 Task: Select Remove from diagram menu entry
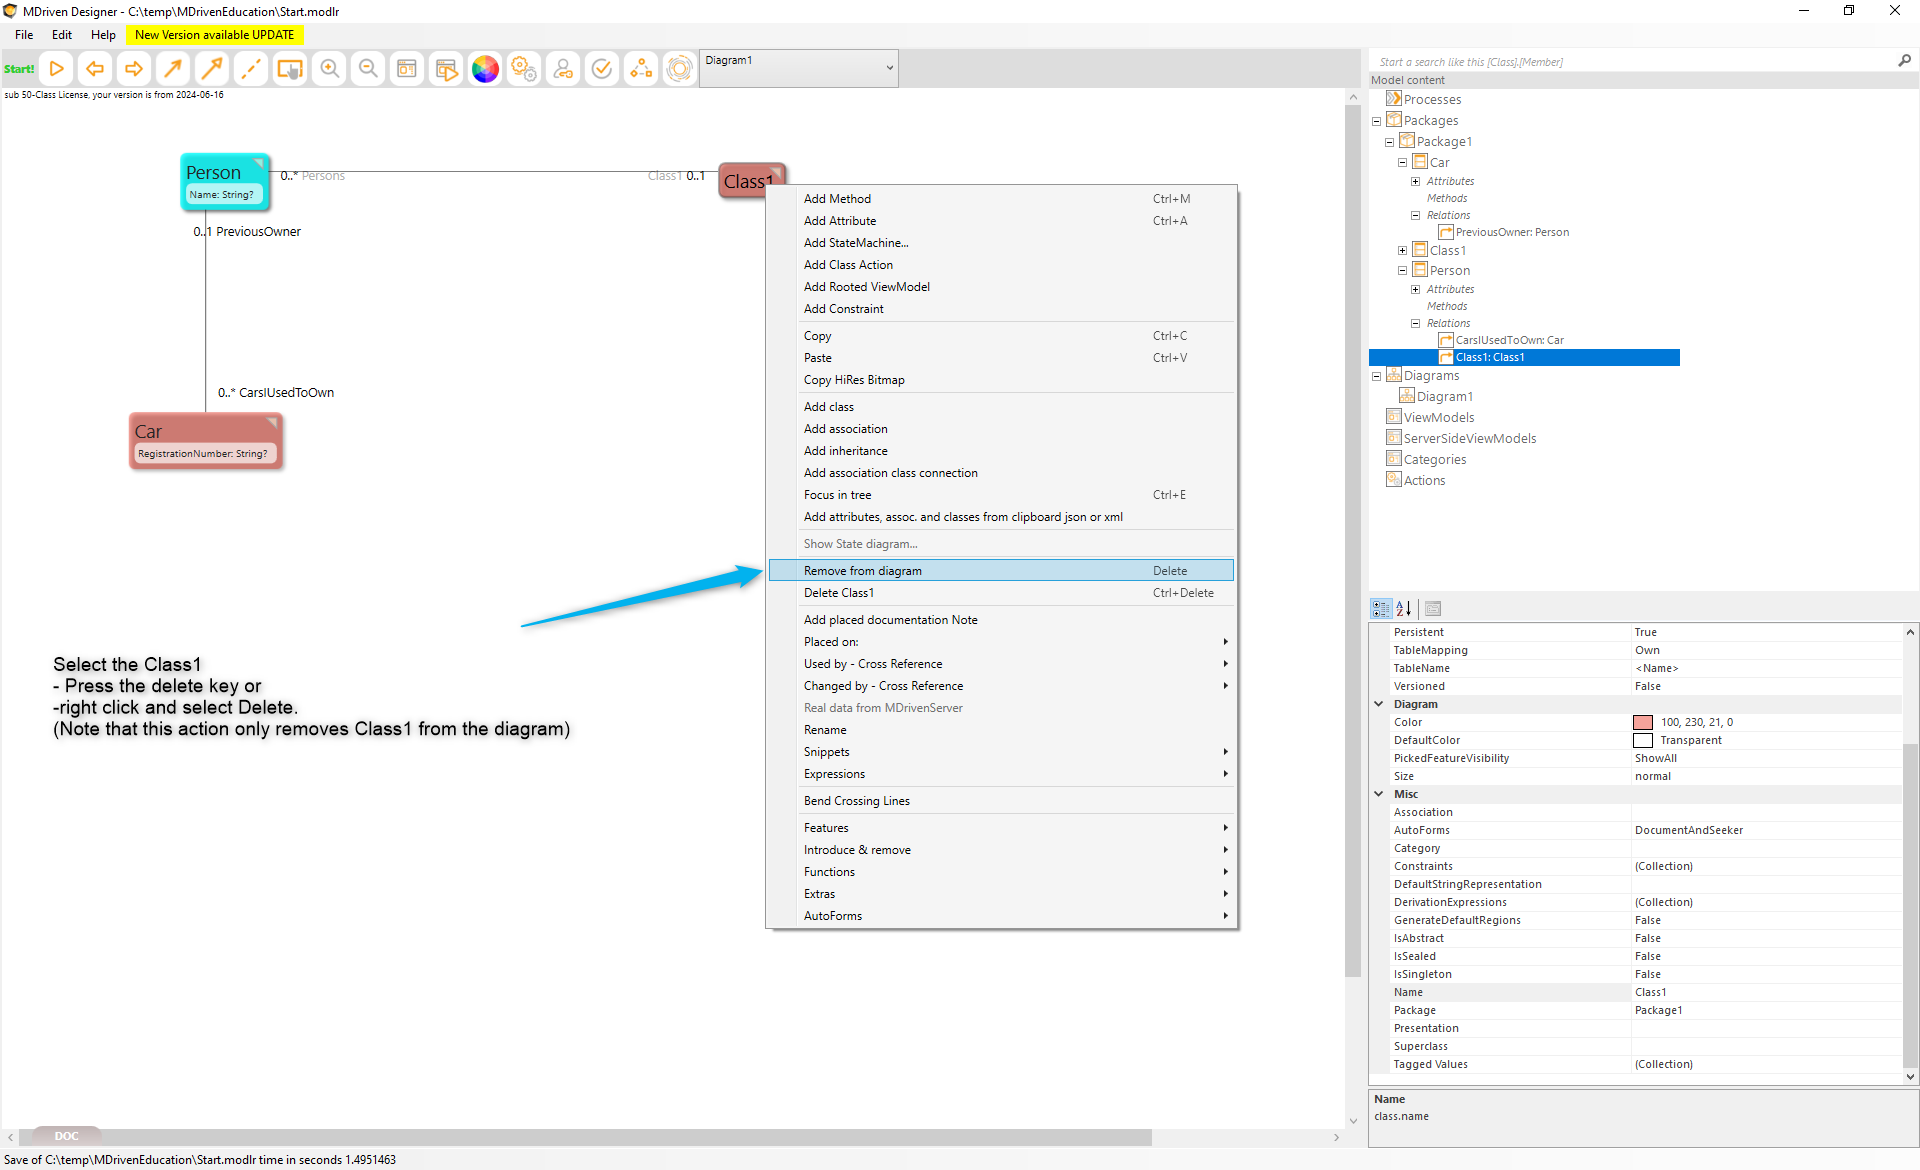coord(862,571)
